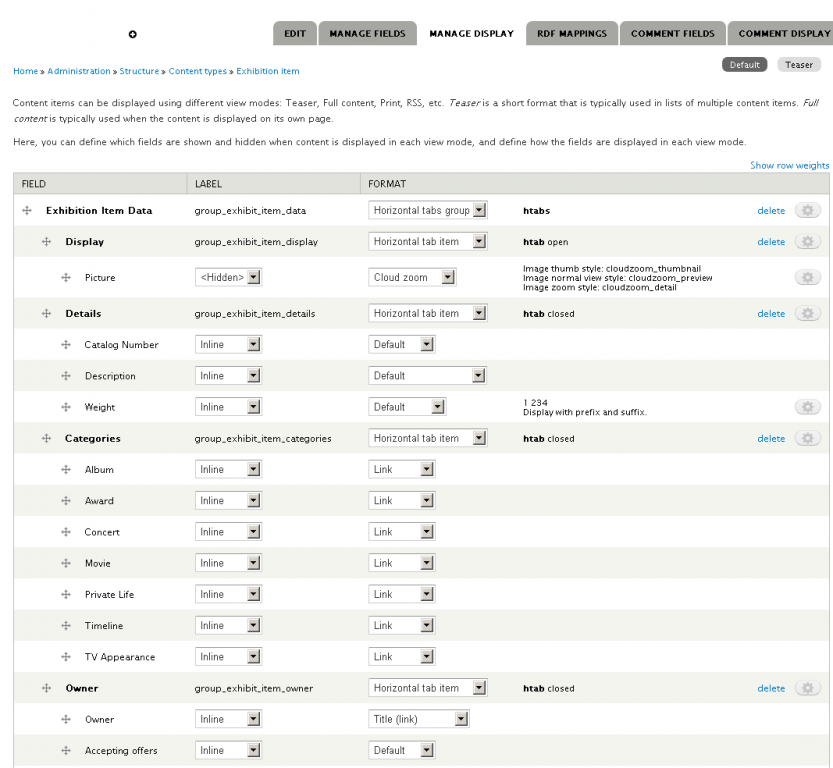Click the Show row weights link

point(789,166)
